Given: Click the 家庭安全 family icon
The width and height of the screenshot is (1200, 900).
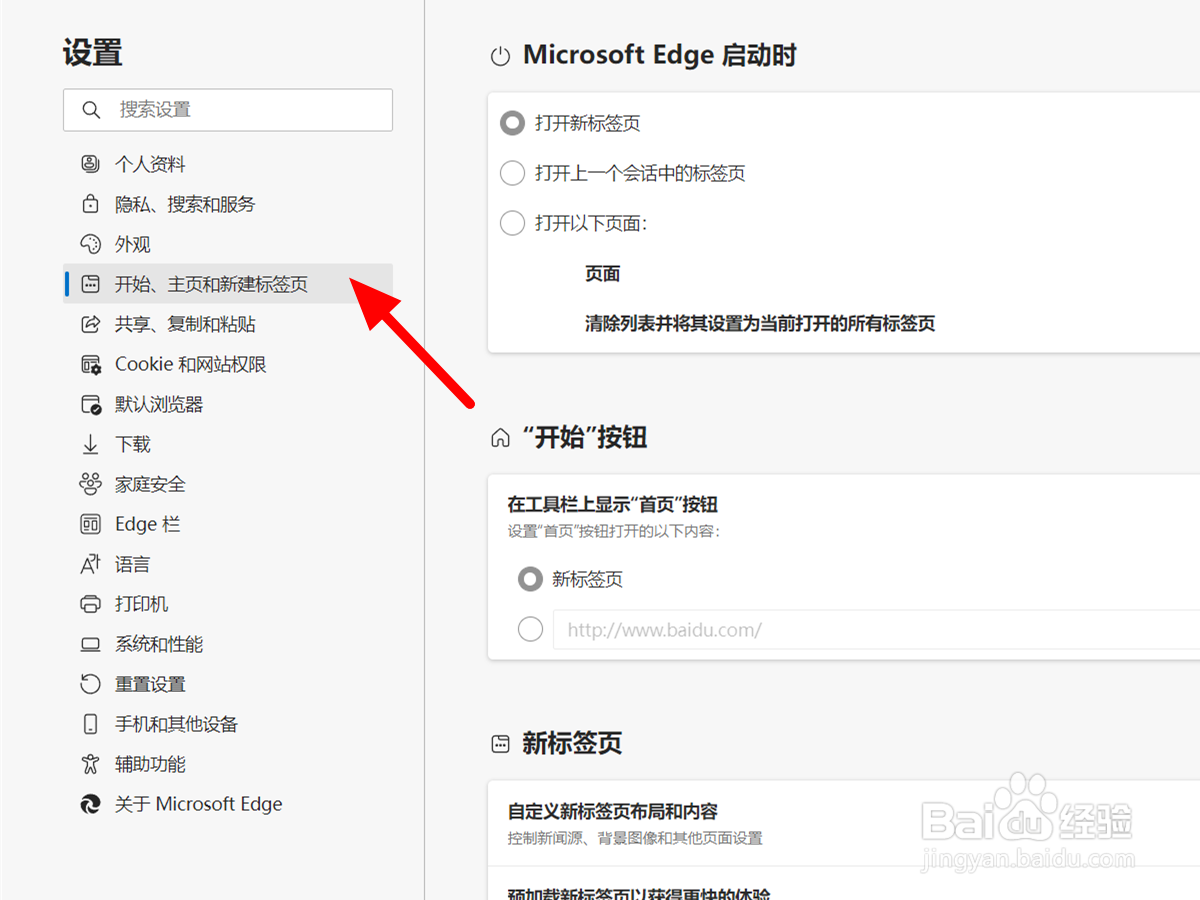Looking at the screenshot, I should (x=91, y=484).
